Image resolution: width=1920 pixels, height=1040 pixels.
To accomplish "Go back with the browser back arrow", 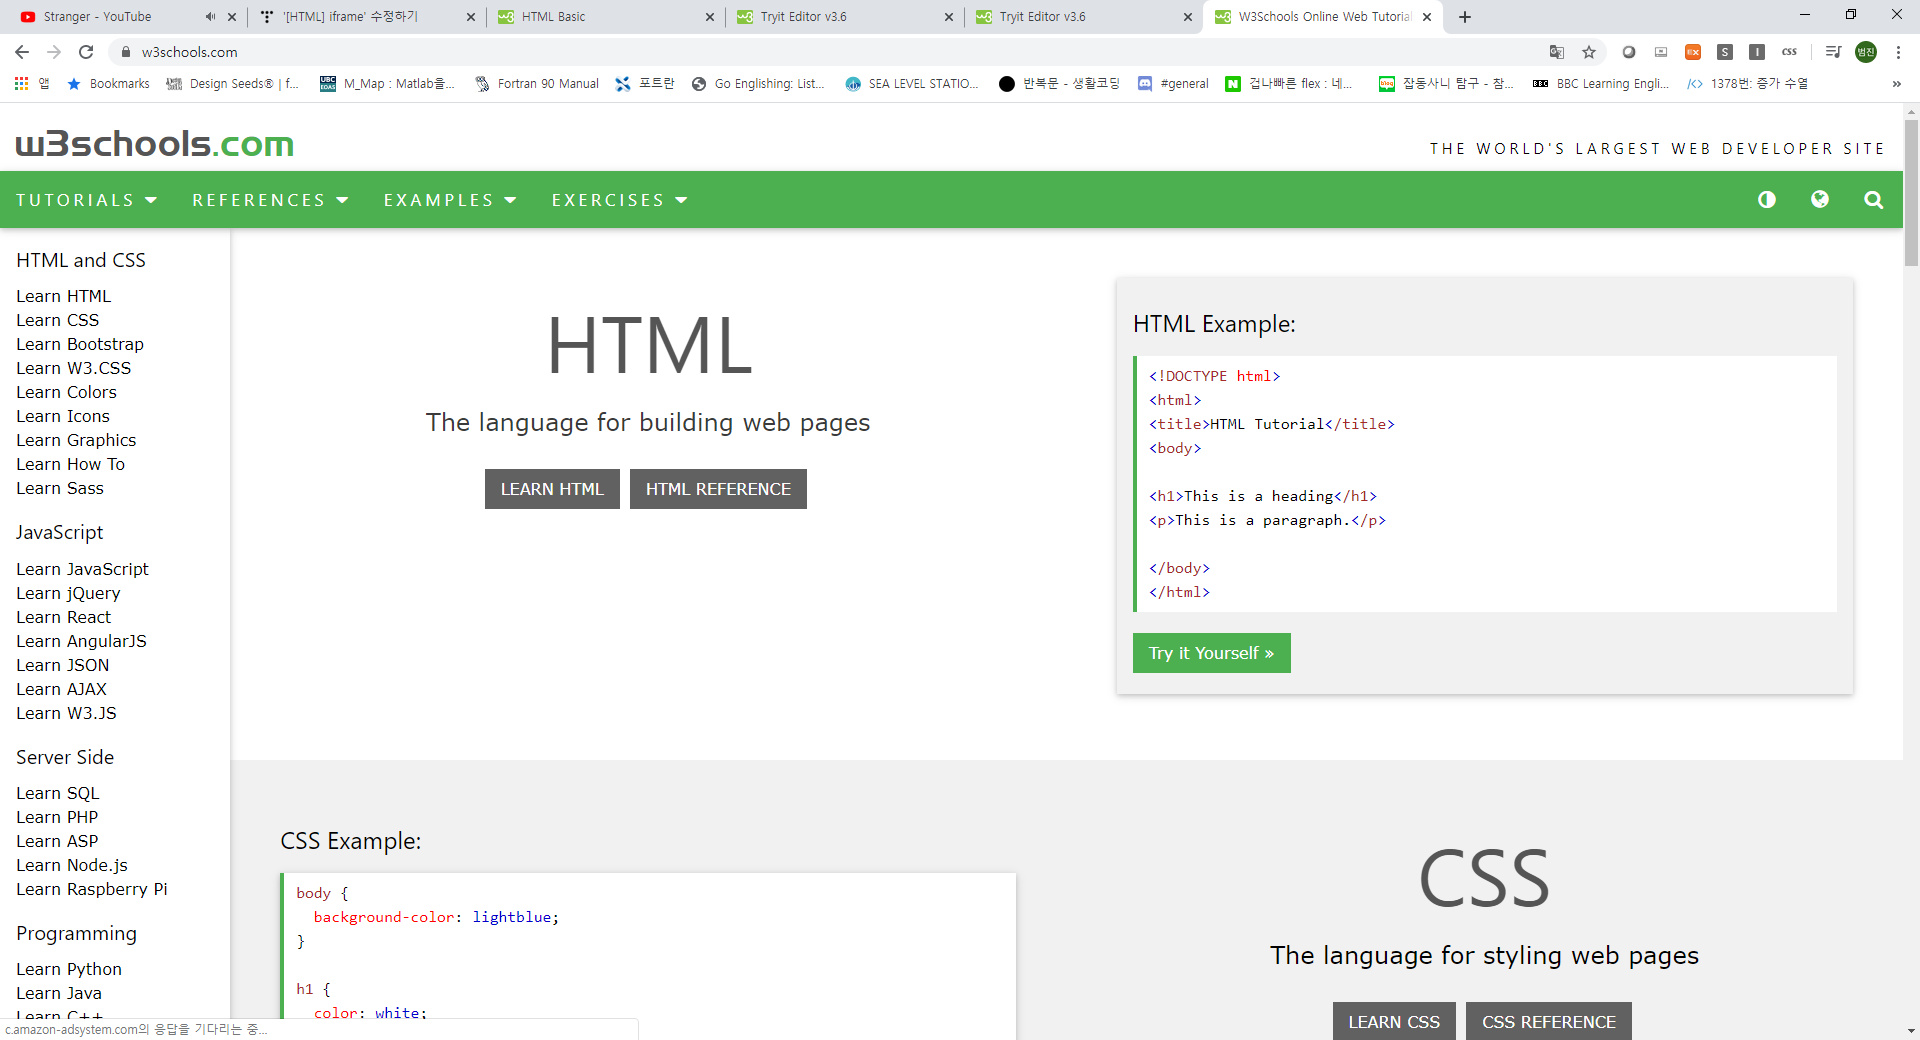I will coord(22,52).
